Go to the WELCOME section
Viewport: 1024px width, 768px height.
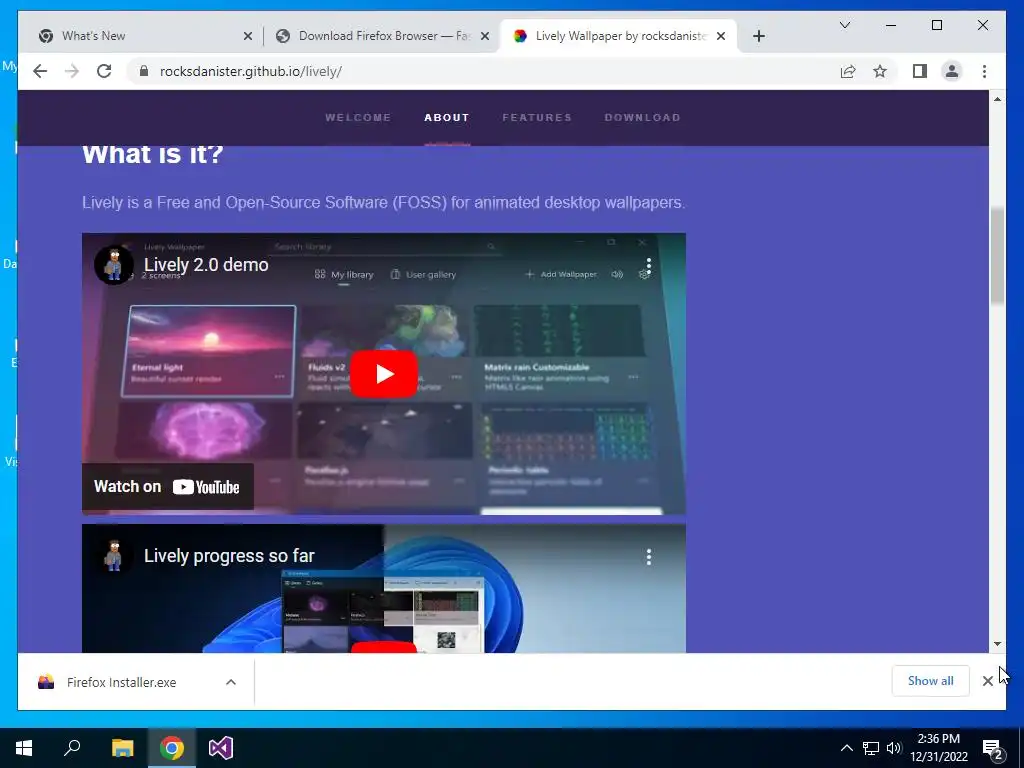[x=358, y=118]
